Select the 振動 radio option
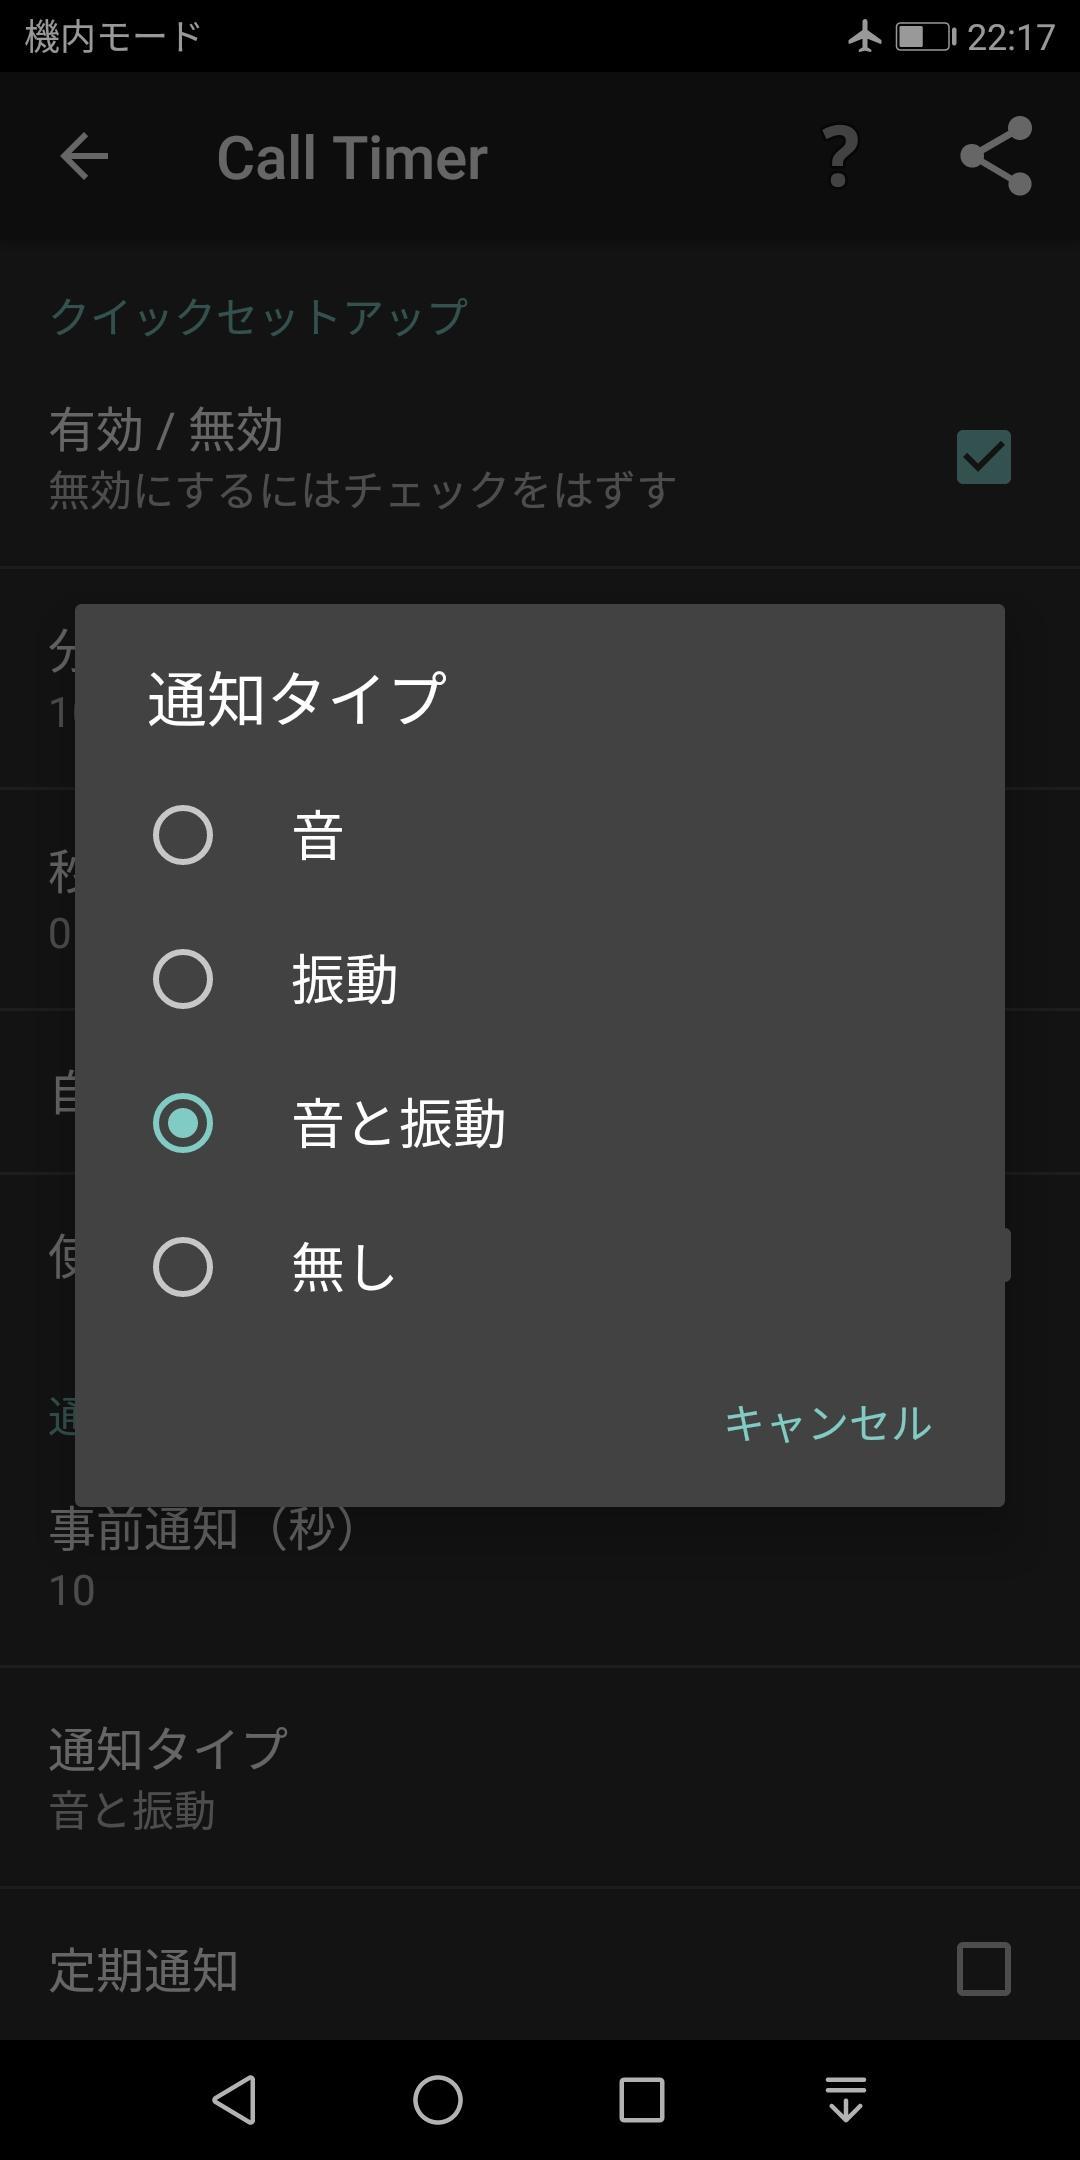The image size is (1080, 2160). [540, 979]
